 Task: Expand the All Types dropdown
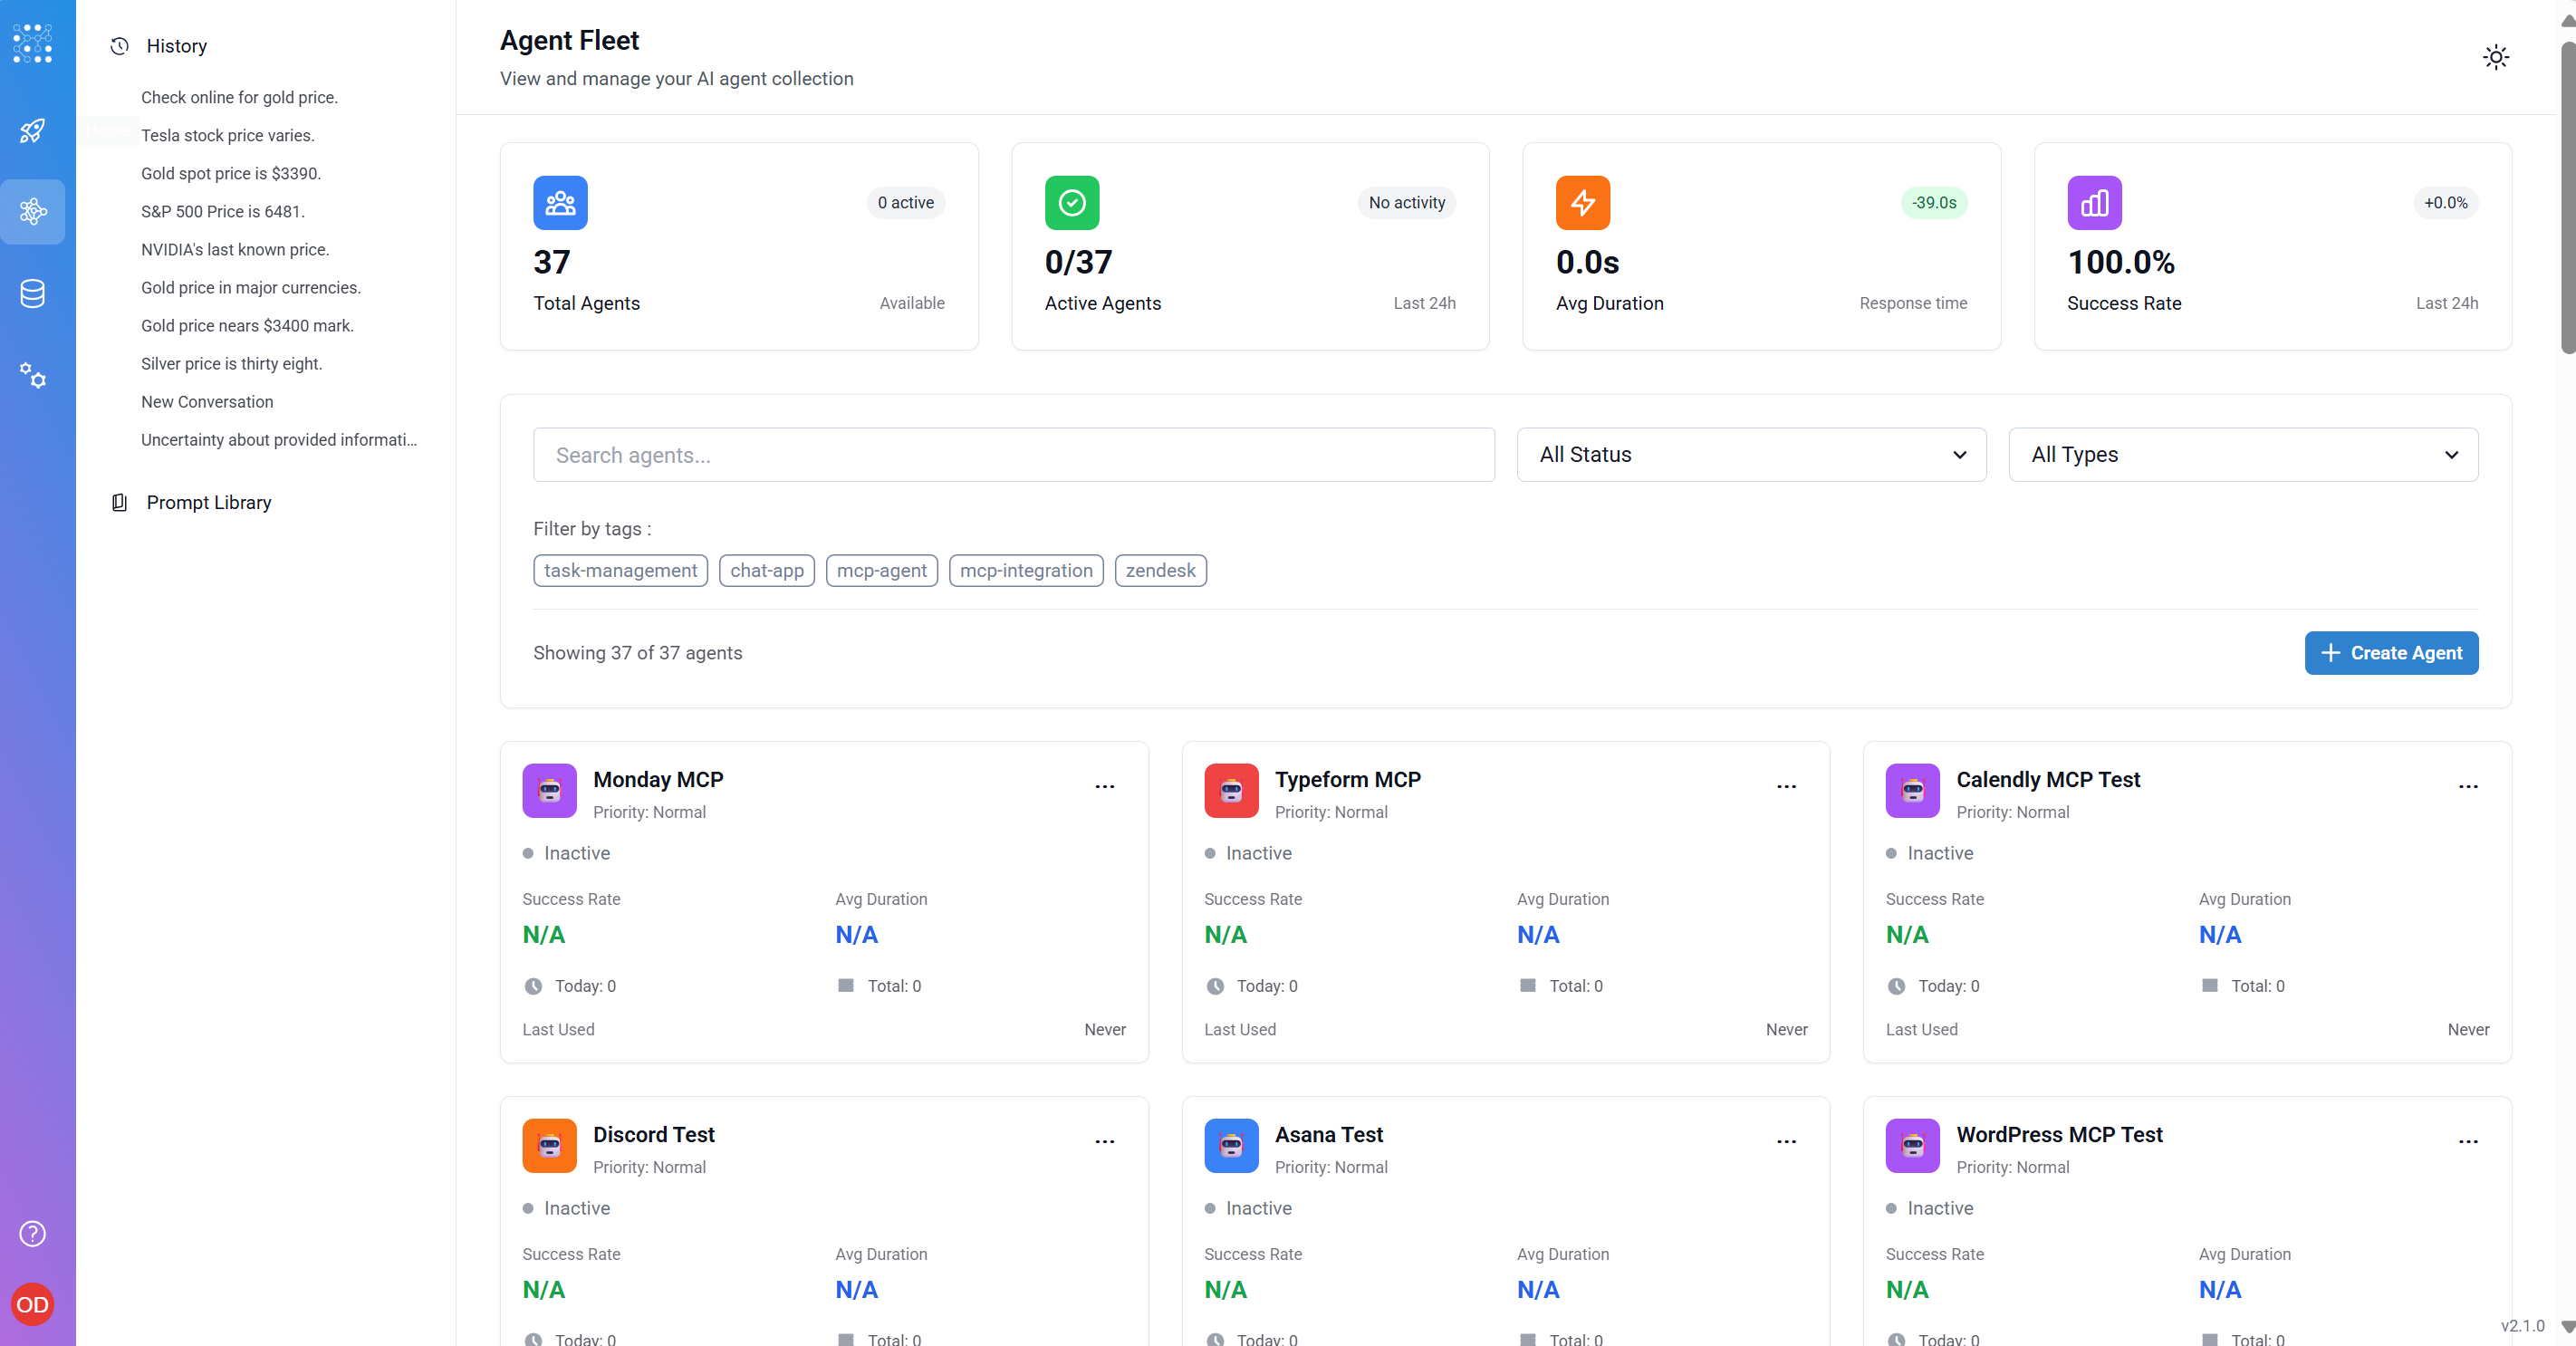click(x=2242, y=455)
